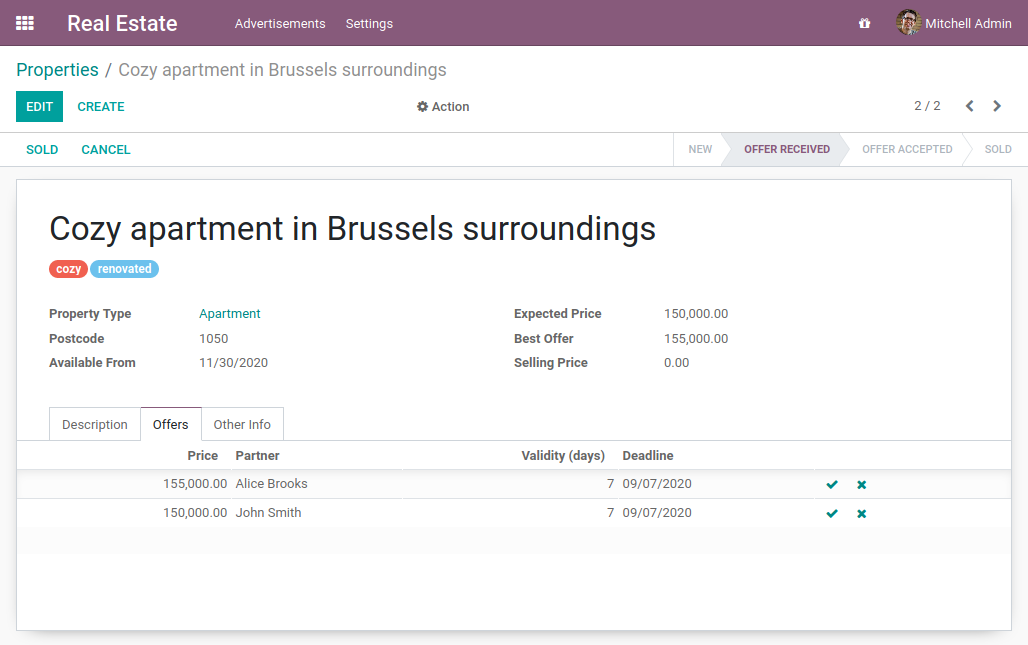
Task: Open the Action gear dropdown
Action: tap(443, 107)
